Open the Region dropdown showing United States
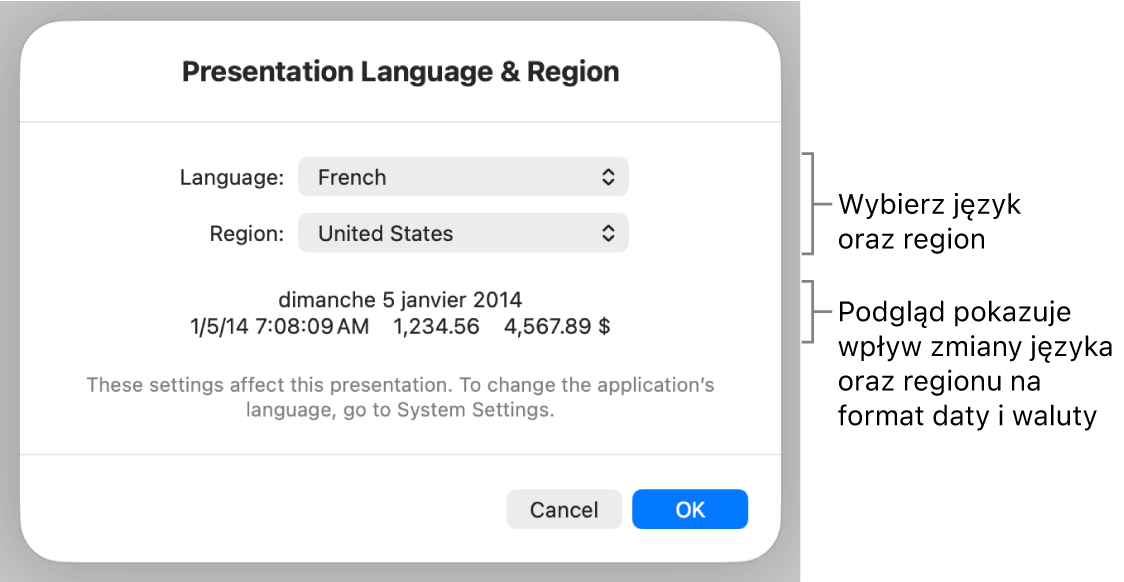 coord(463,233)
